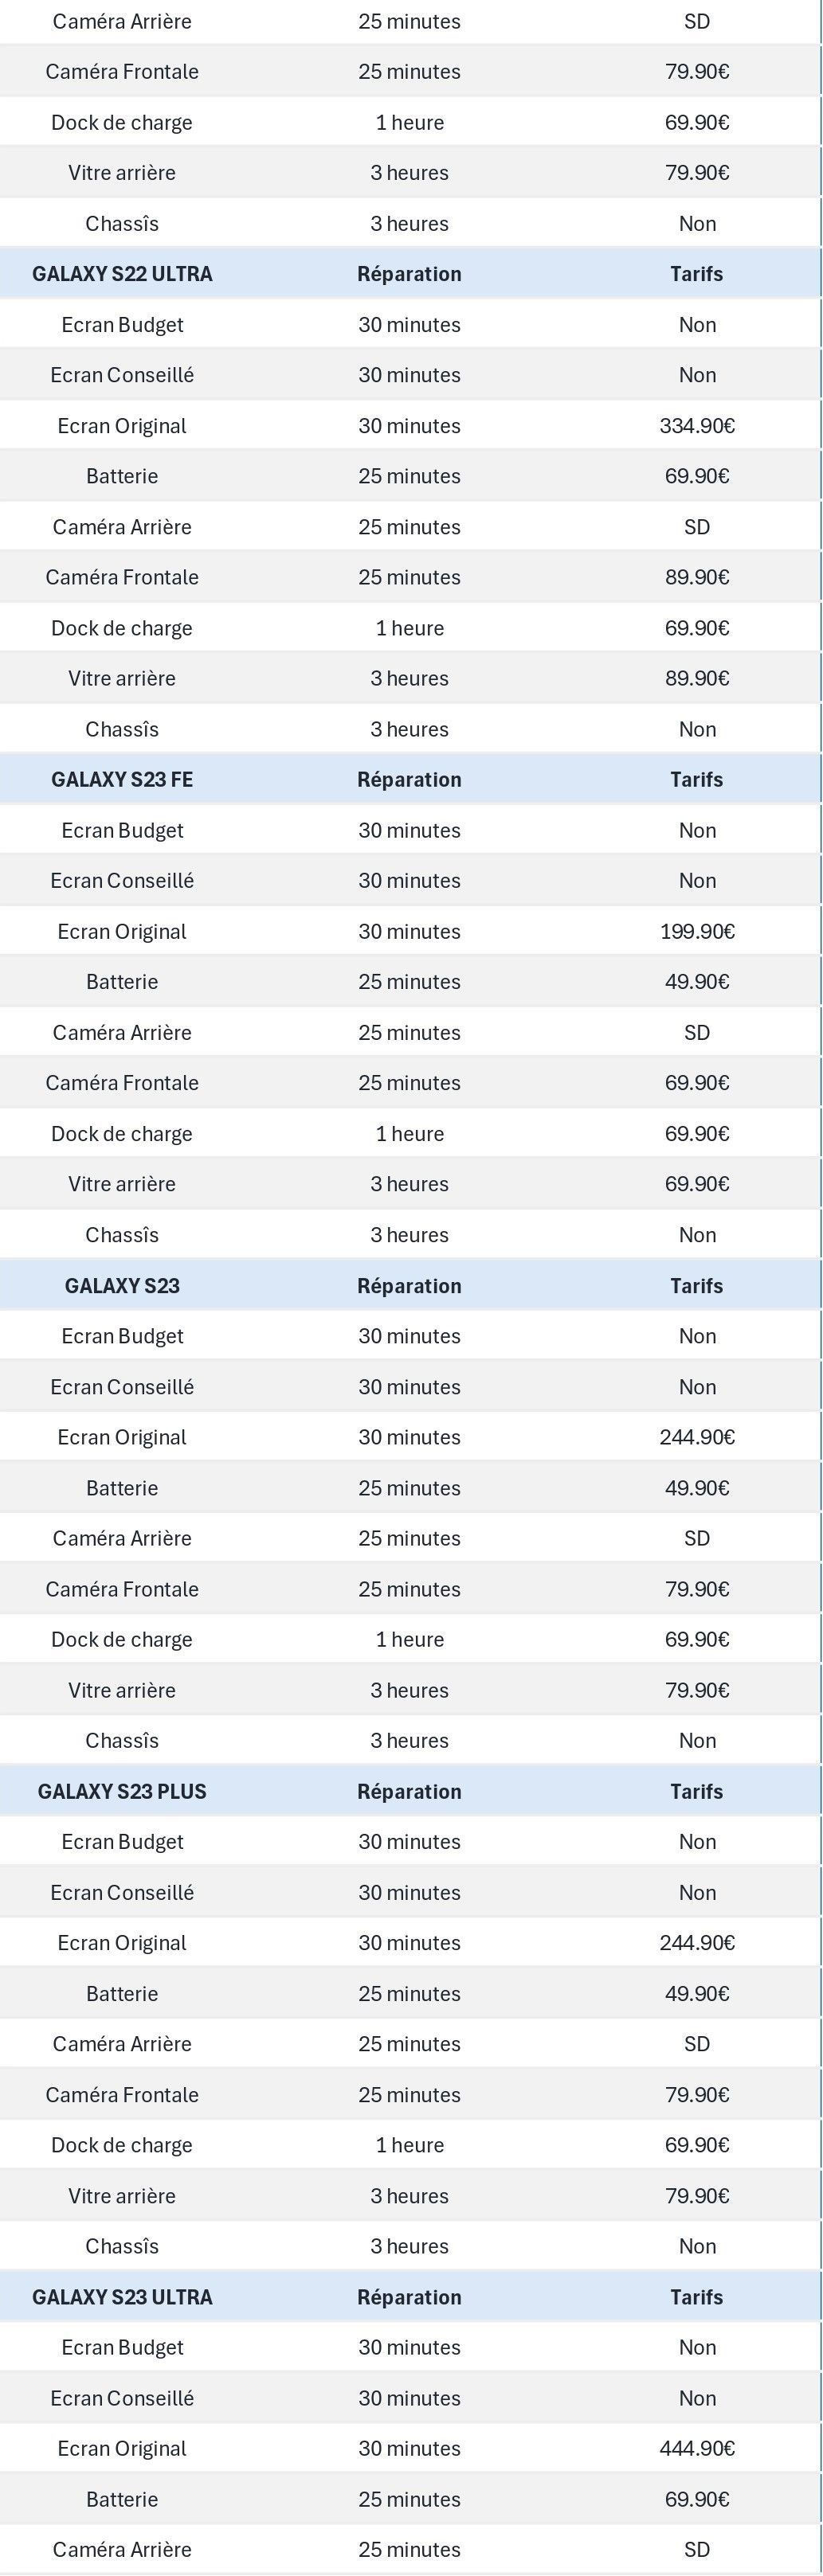Select Ecran Budget under GALAXY S22 ULTRA
823x2576 pixels.
(x=122, y=325)
